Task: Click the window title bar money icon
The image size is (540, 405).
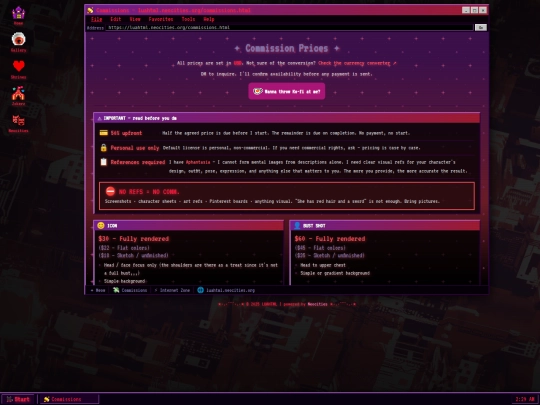Action: (90, 10)
